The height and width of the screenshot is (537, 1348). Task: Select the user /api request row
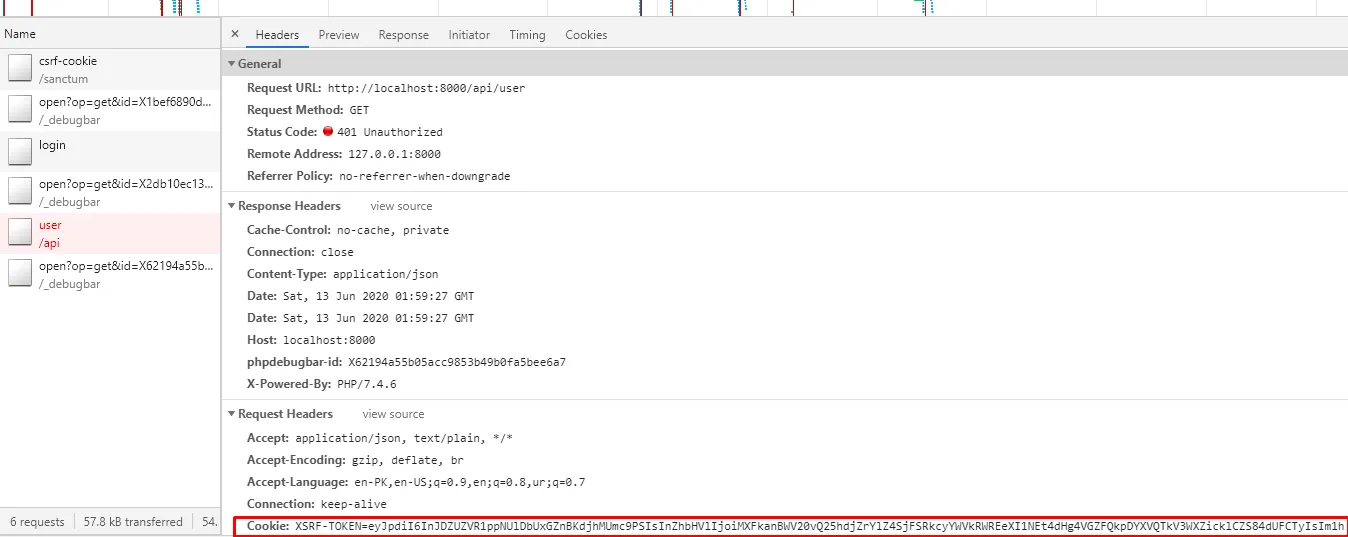(110, 233)
